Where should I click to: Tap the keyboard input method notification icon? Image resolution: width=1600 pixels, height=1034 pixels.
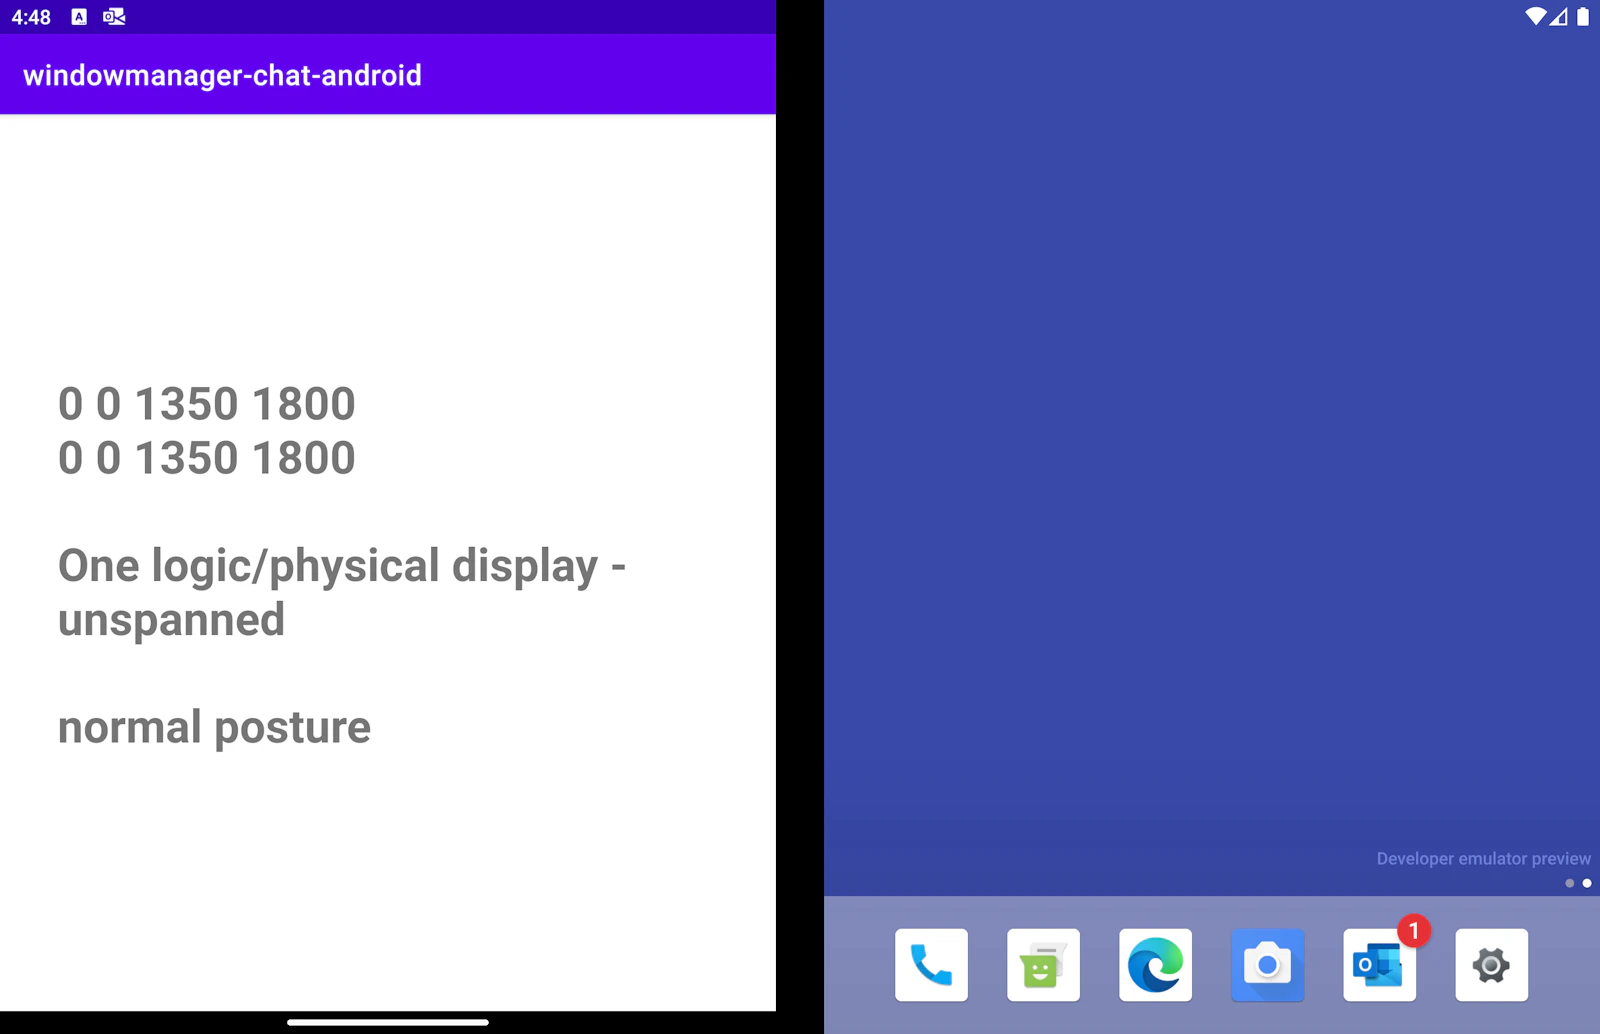click(x=77, y=17)
